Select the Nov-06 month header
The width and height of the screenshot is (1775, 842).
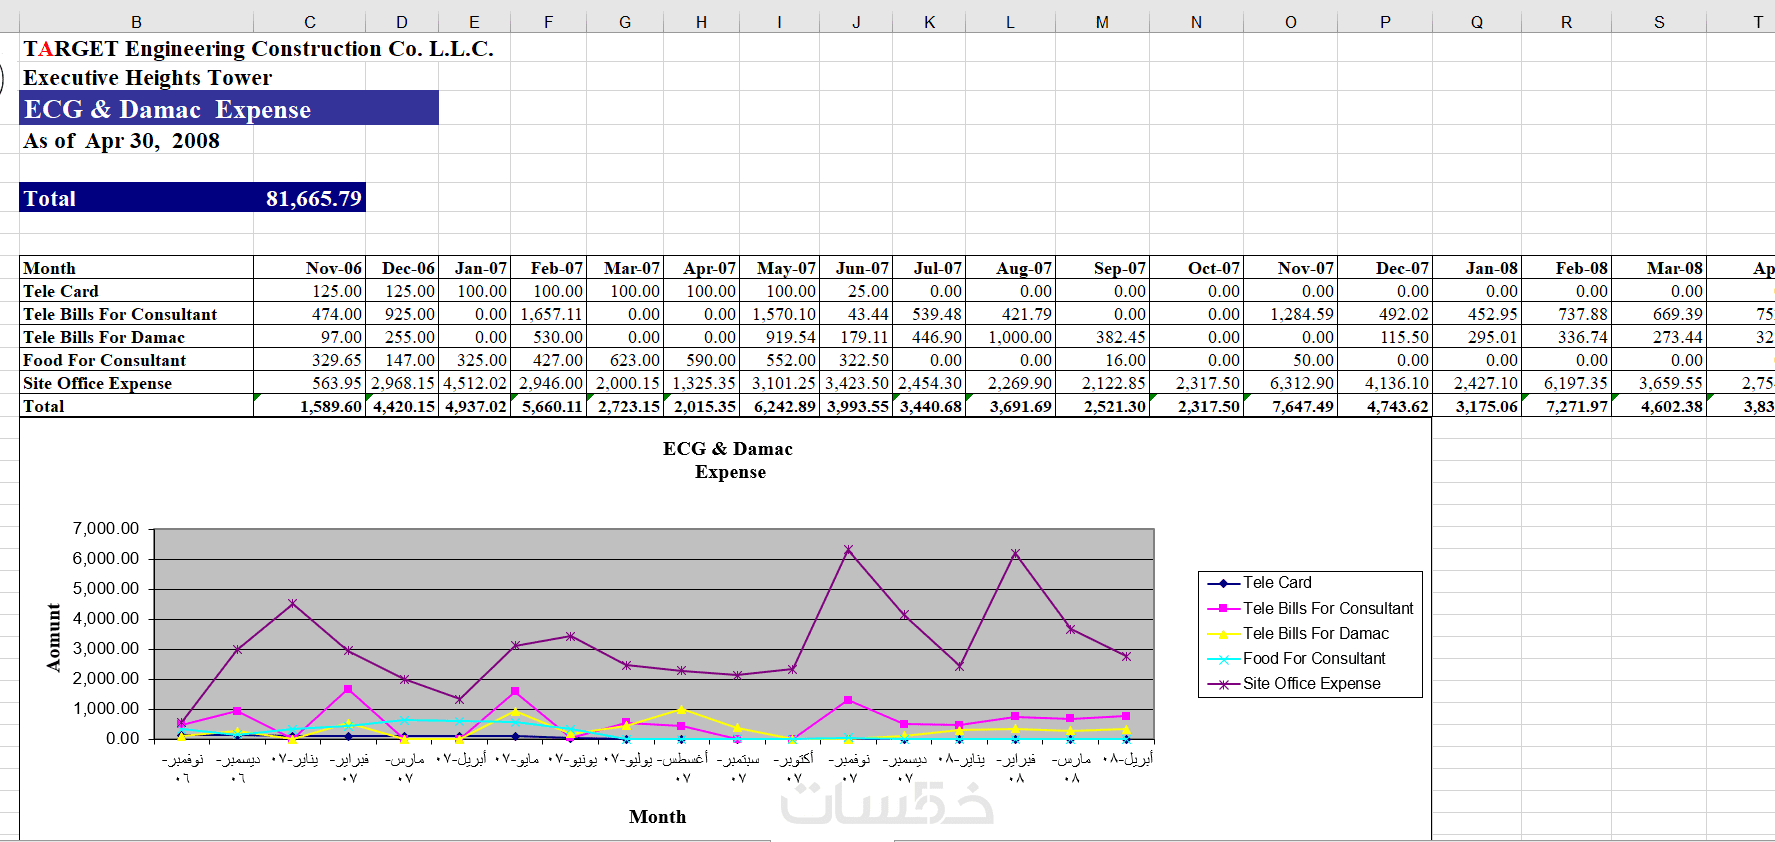pyautogui.click(x=310, y=268)
